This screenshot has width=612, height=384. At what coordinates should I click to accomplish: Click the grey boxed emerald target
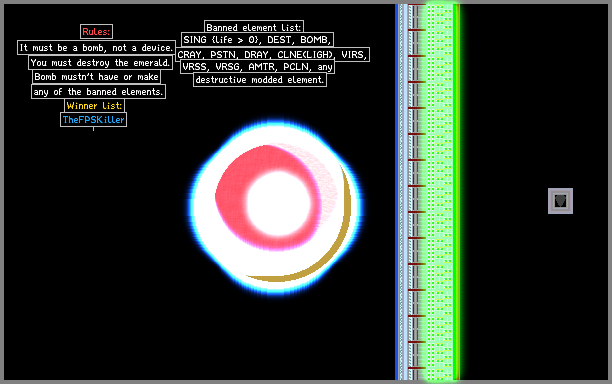pyautogui.click(x=560, y=201)
